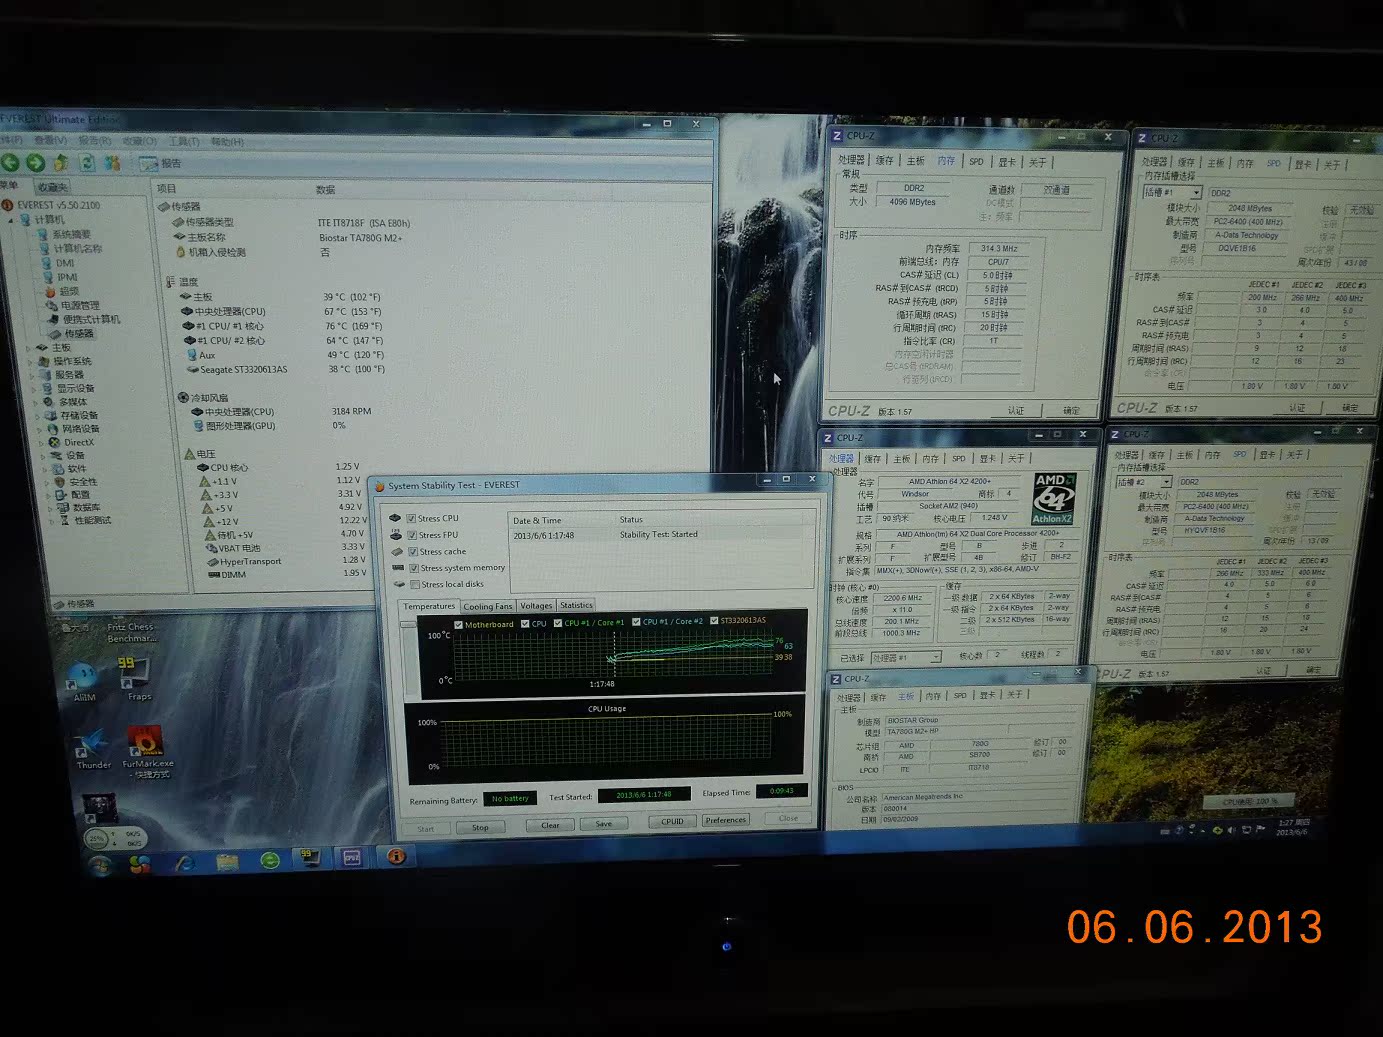The height and width of the screenshot is (1037, 1383).
Task: Toggle the CPU #1 / Core #2 graph checkbox
Action: (636, 622)
